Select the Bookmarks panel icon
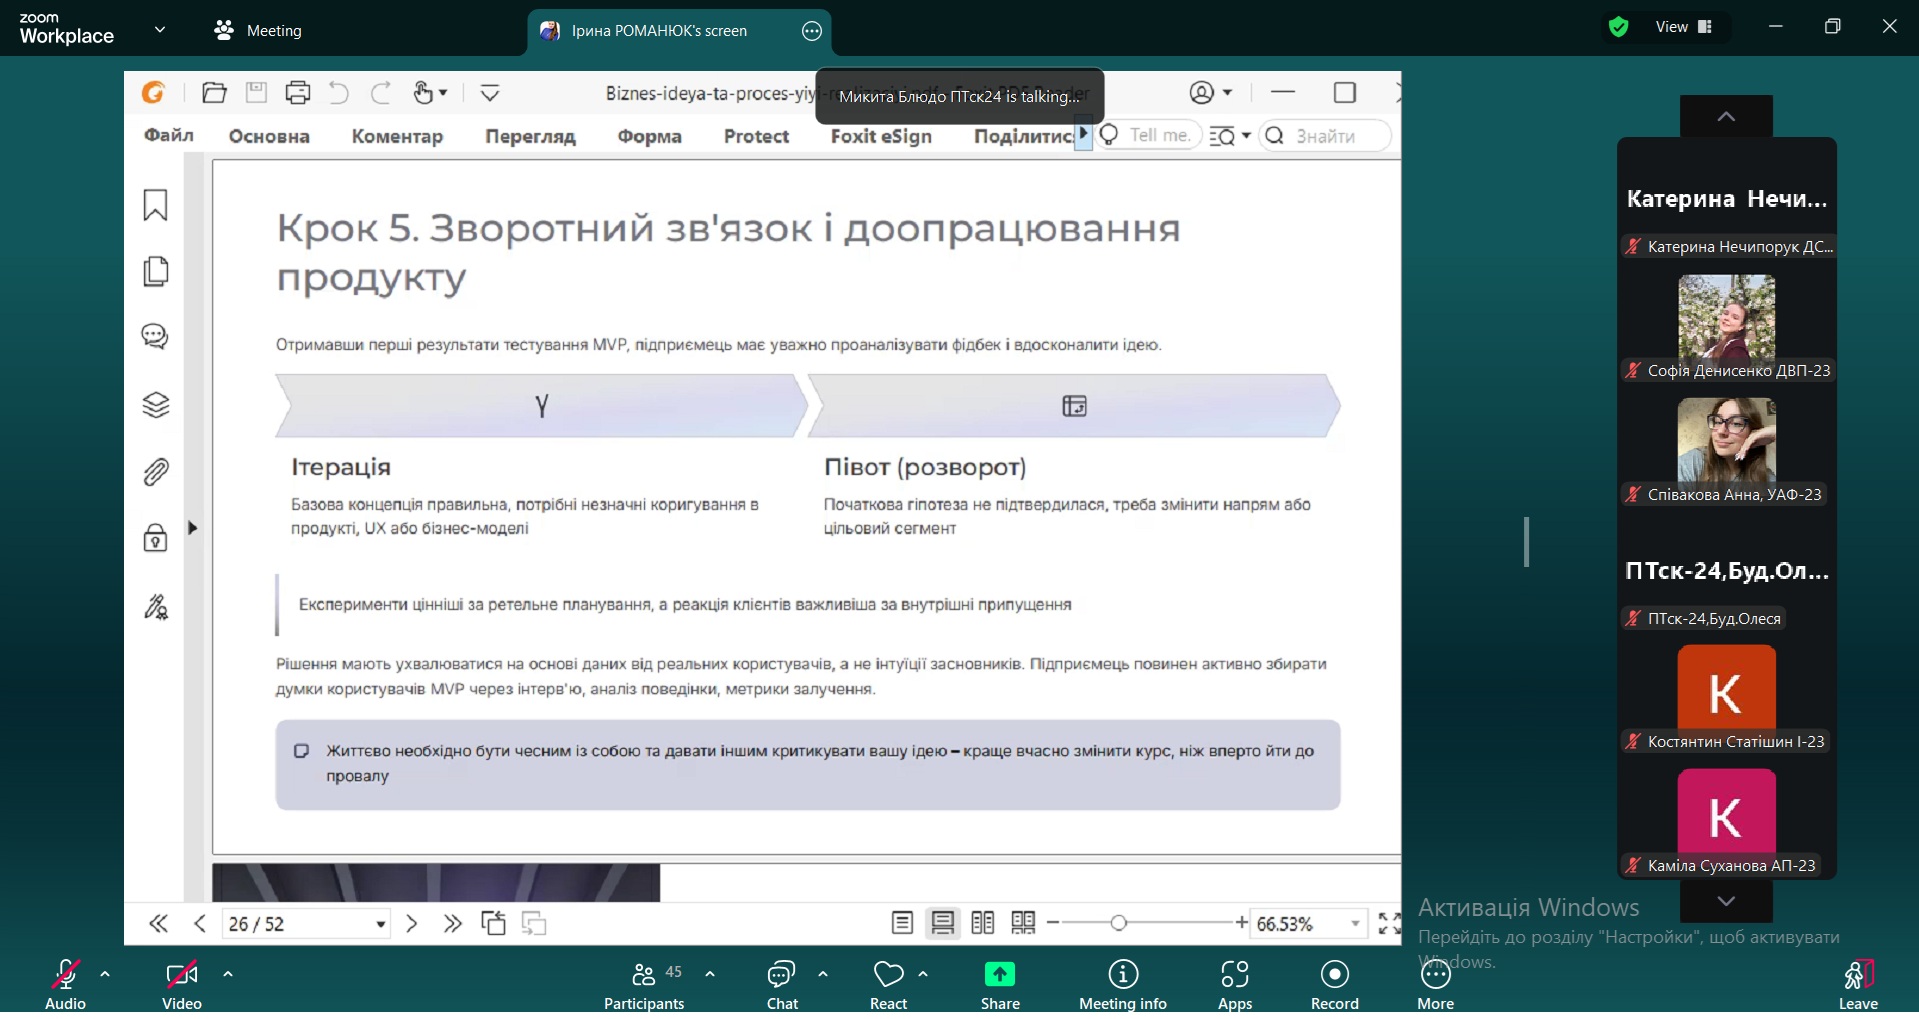 (155, 205)
